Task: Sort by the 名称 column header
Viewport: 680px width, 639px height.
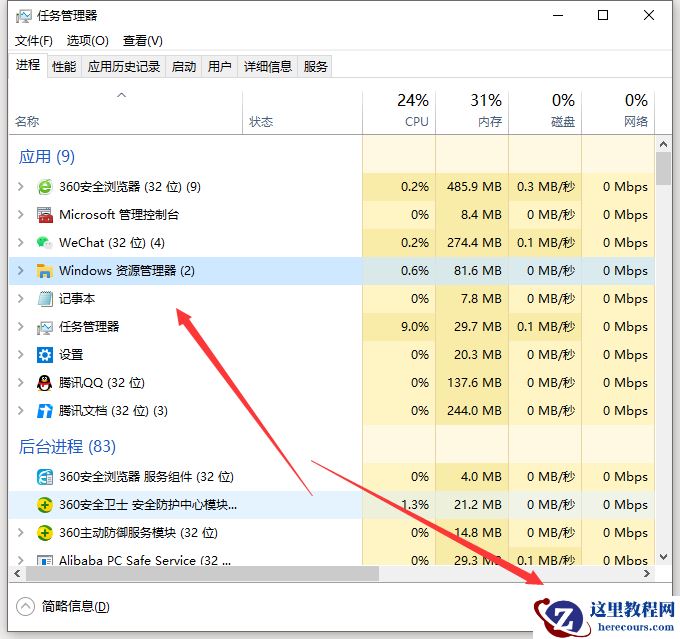Action: pyautogui.click(x=125, y=113)
